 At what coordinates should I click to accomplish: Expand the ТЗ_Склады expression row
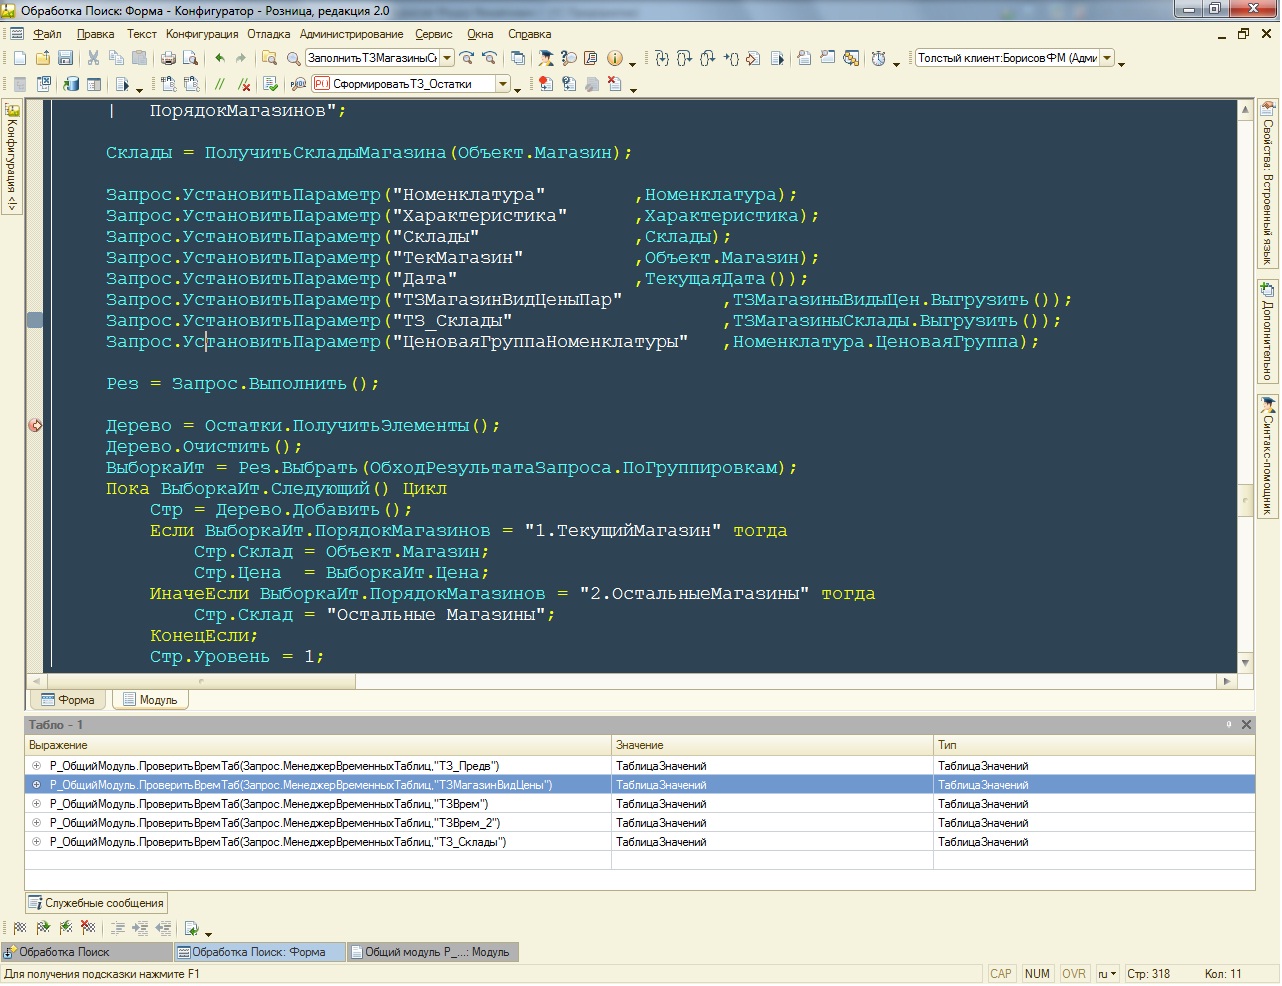pyautogui.click(x=36, y=842)
